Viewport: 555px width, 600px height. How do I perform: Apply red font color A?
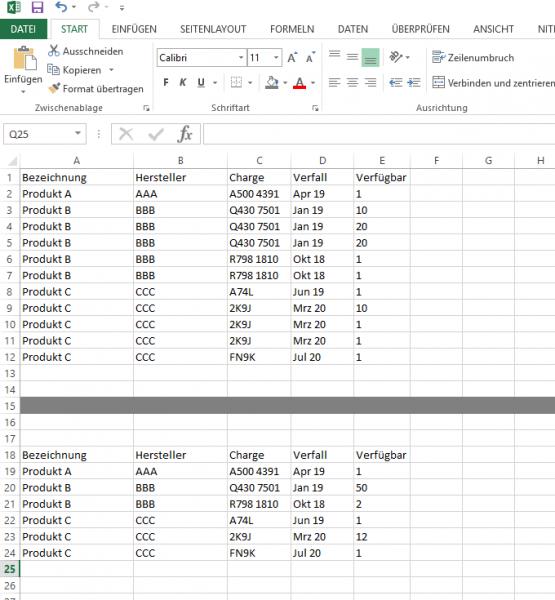coord(300,83)
